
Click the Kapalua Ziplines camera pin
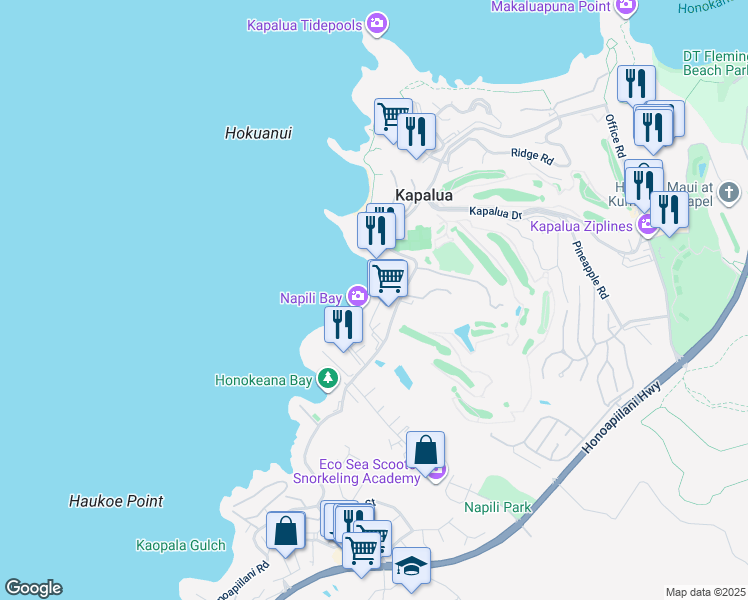pyautogui.click(x=647, y=225)
